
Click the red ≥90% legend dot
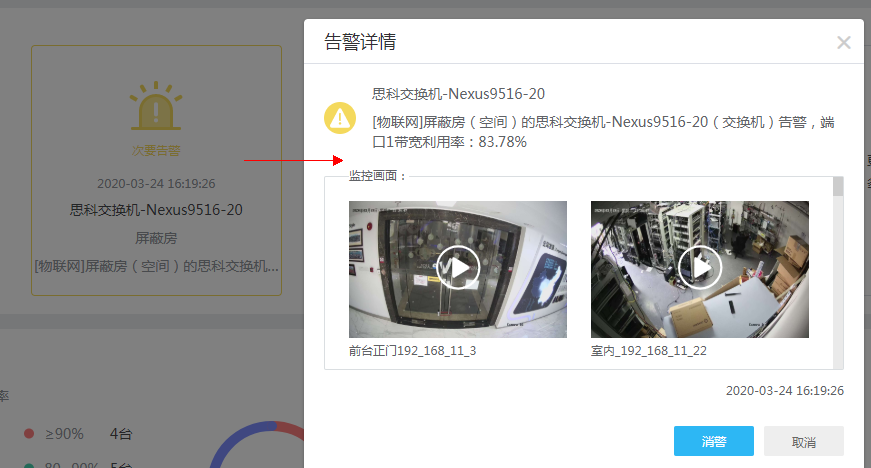tap(29, 434)
